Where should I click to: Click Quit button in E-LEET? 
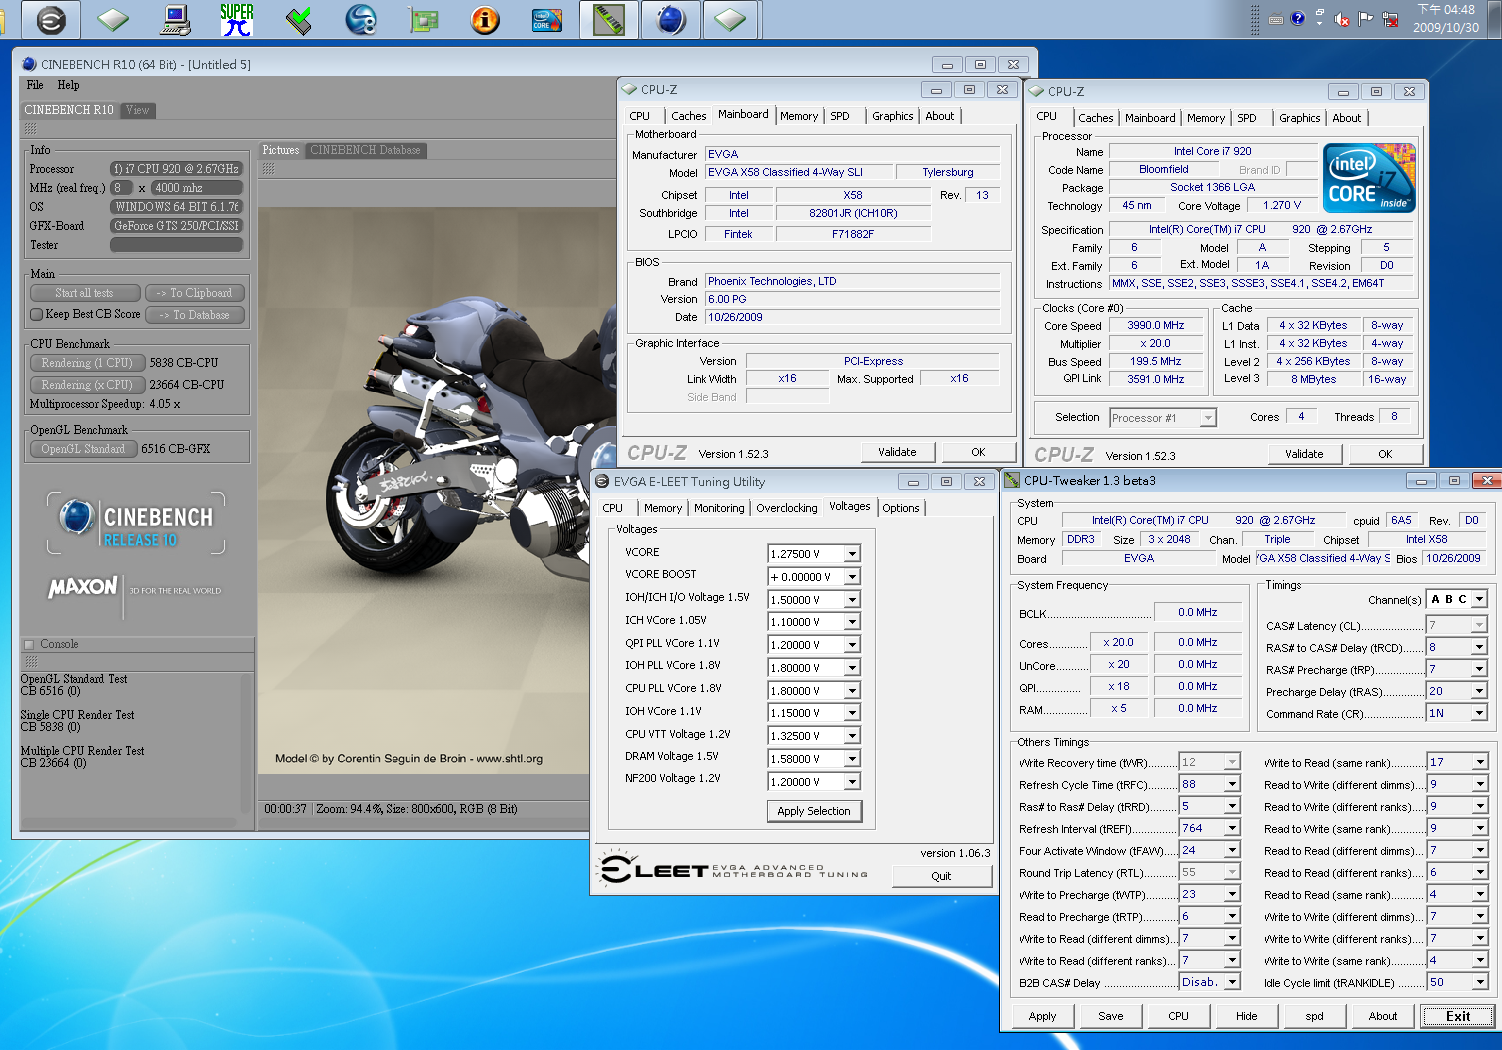941,876
